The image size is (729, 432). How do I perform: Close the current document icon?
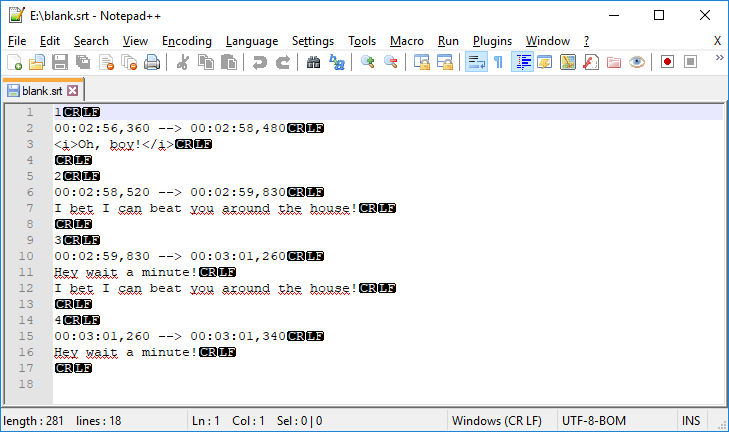click(106, 62)
